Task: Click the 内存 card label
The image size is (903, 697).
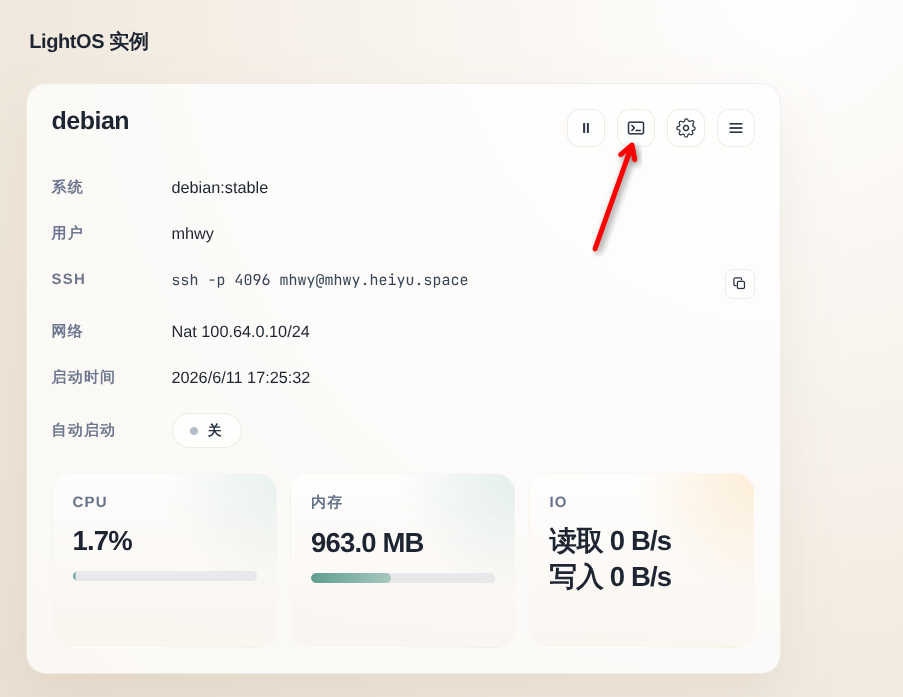Action: pyautogui.click(x=327, y=502)
